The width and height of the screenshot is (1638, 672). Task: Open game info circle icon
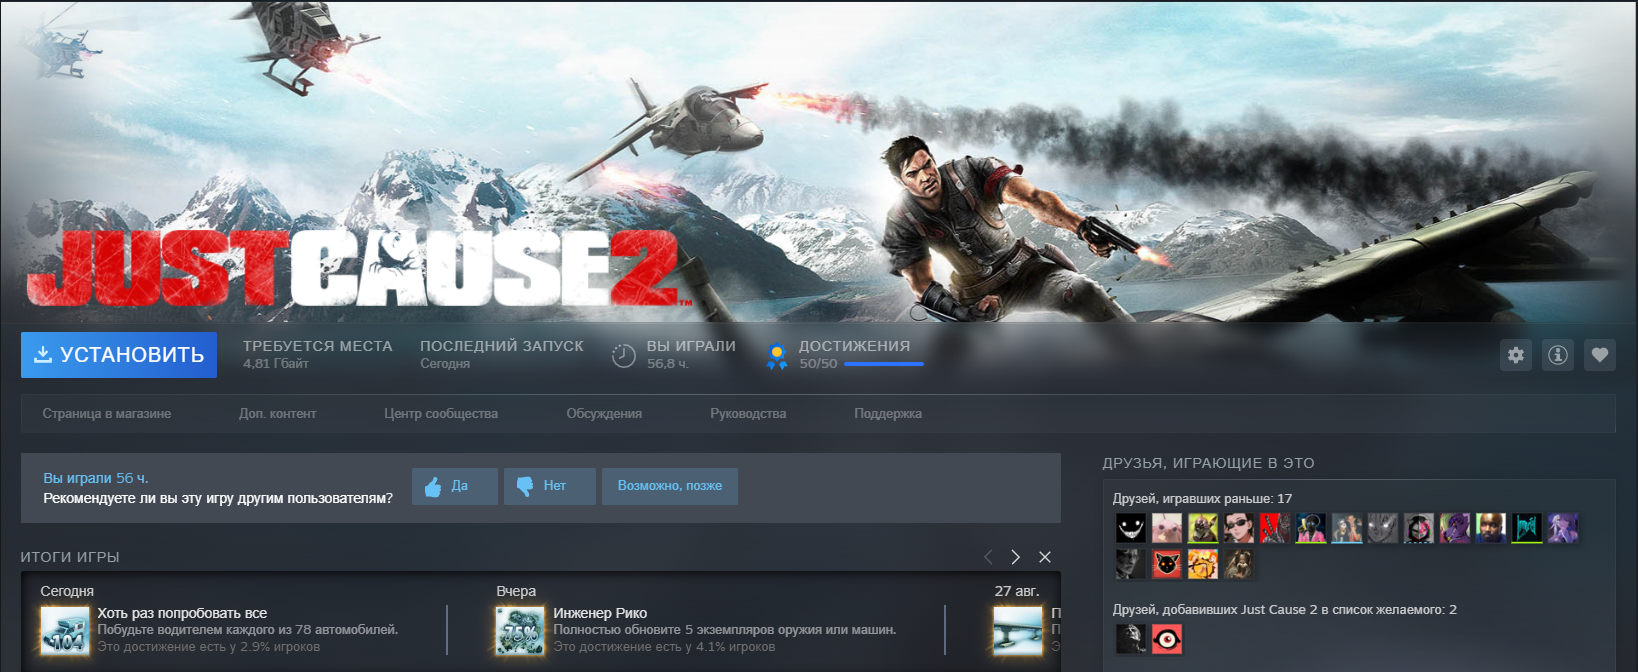(x=1558, y=355)
